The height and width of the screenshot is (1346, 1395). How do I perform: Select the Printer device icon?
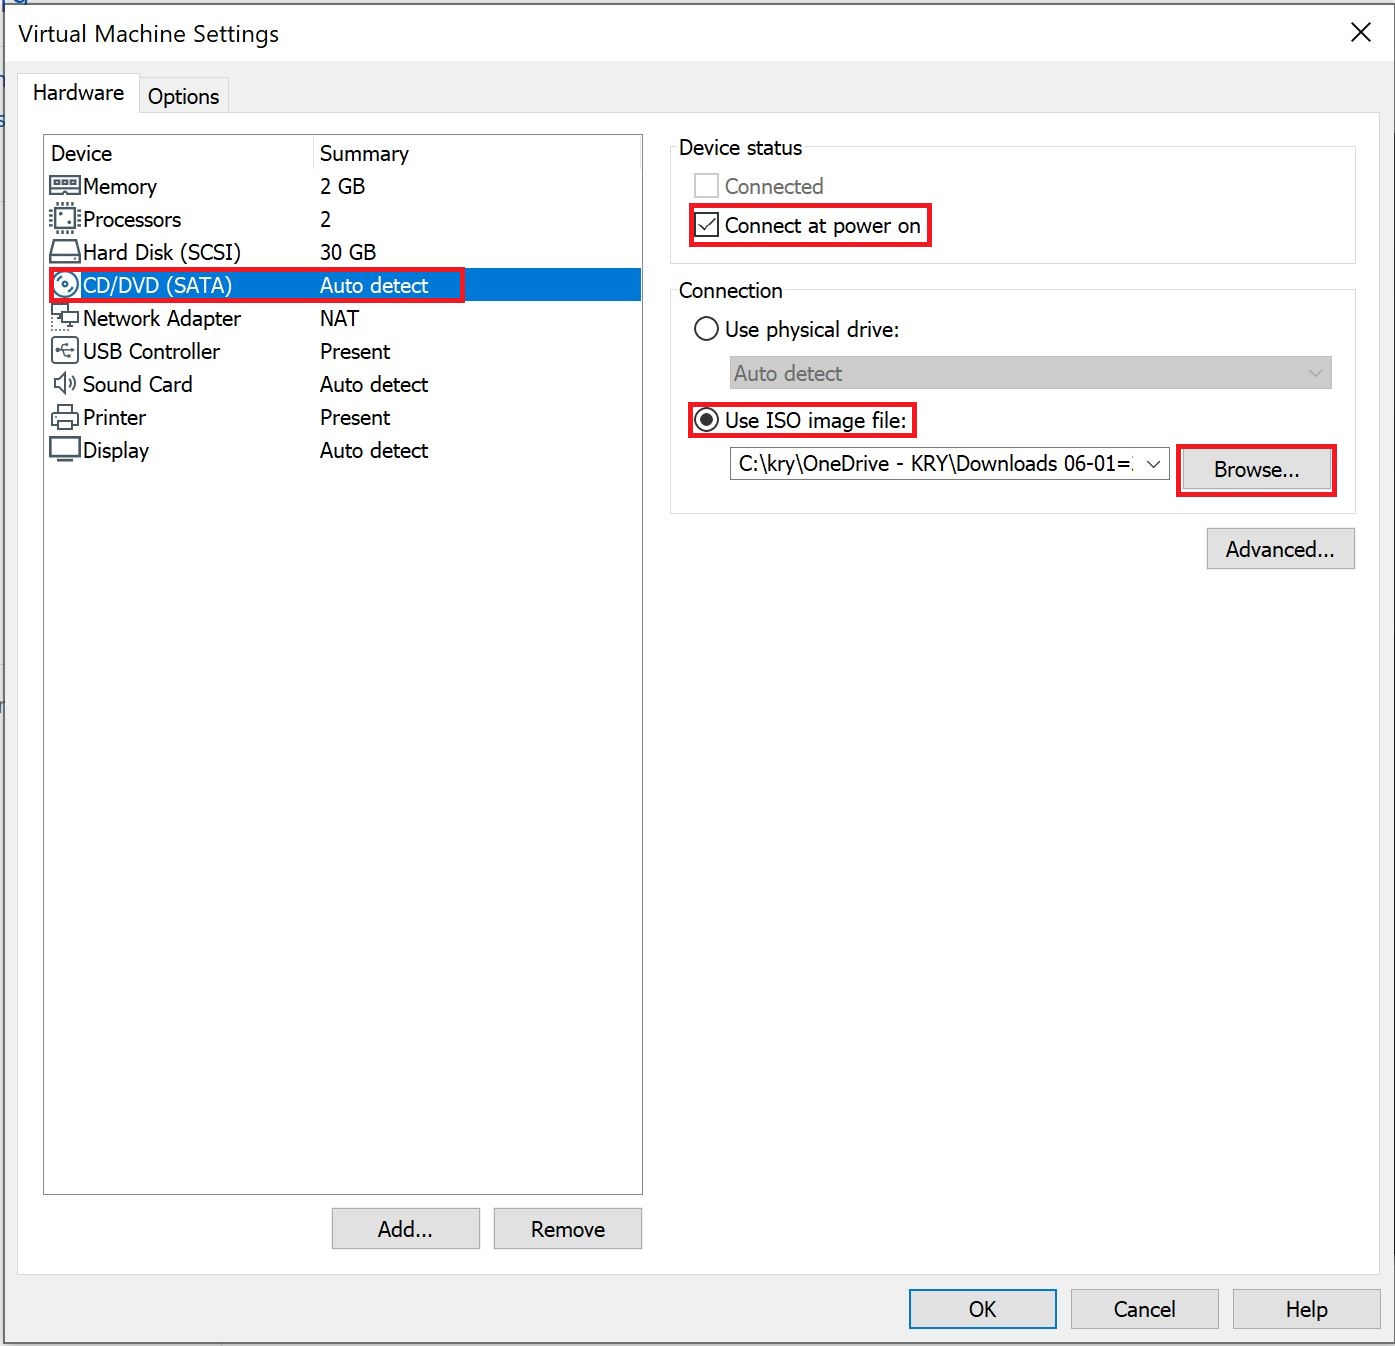pos(64,417)
